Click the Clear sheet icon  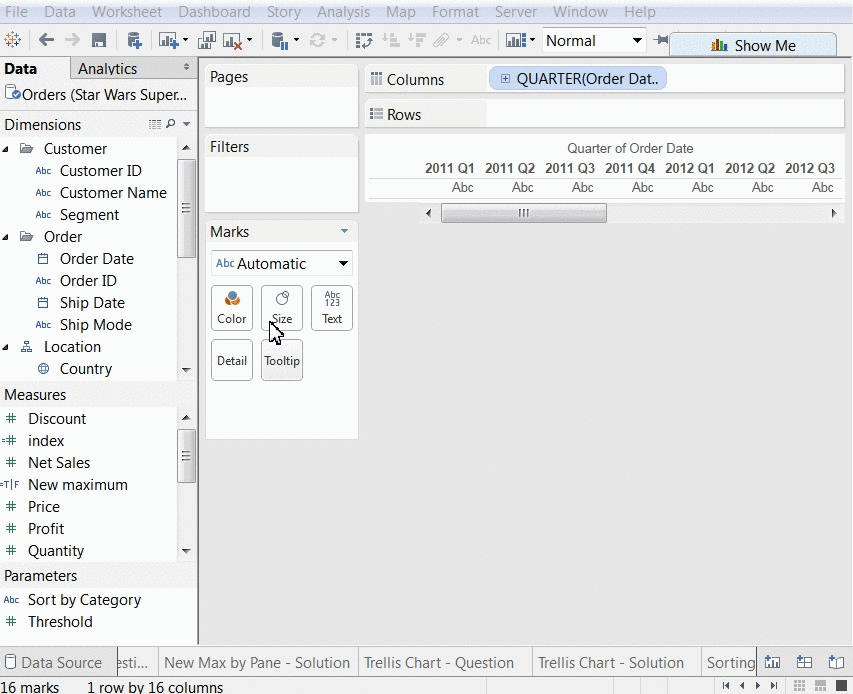pyautogui.click(x=232, y=41)
